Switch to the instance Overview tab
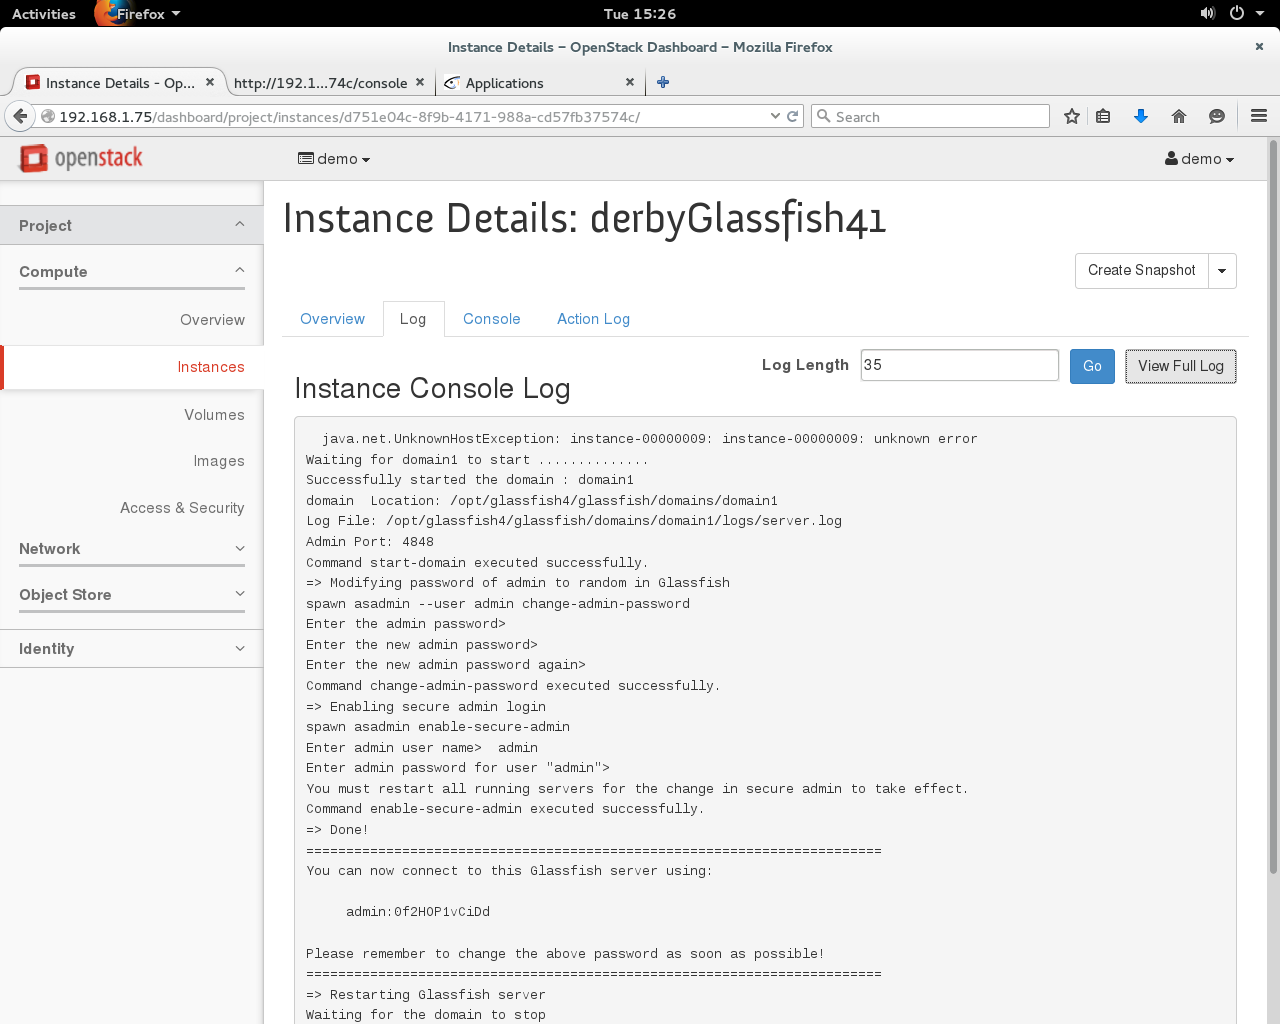 tap(332, 319)
